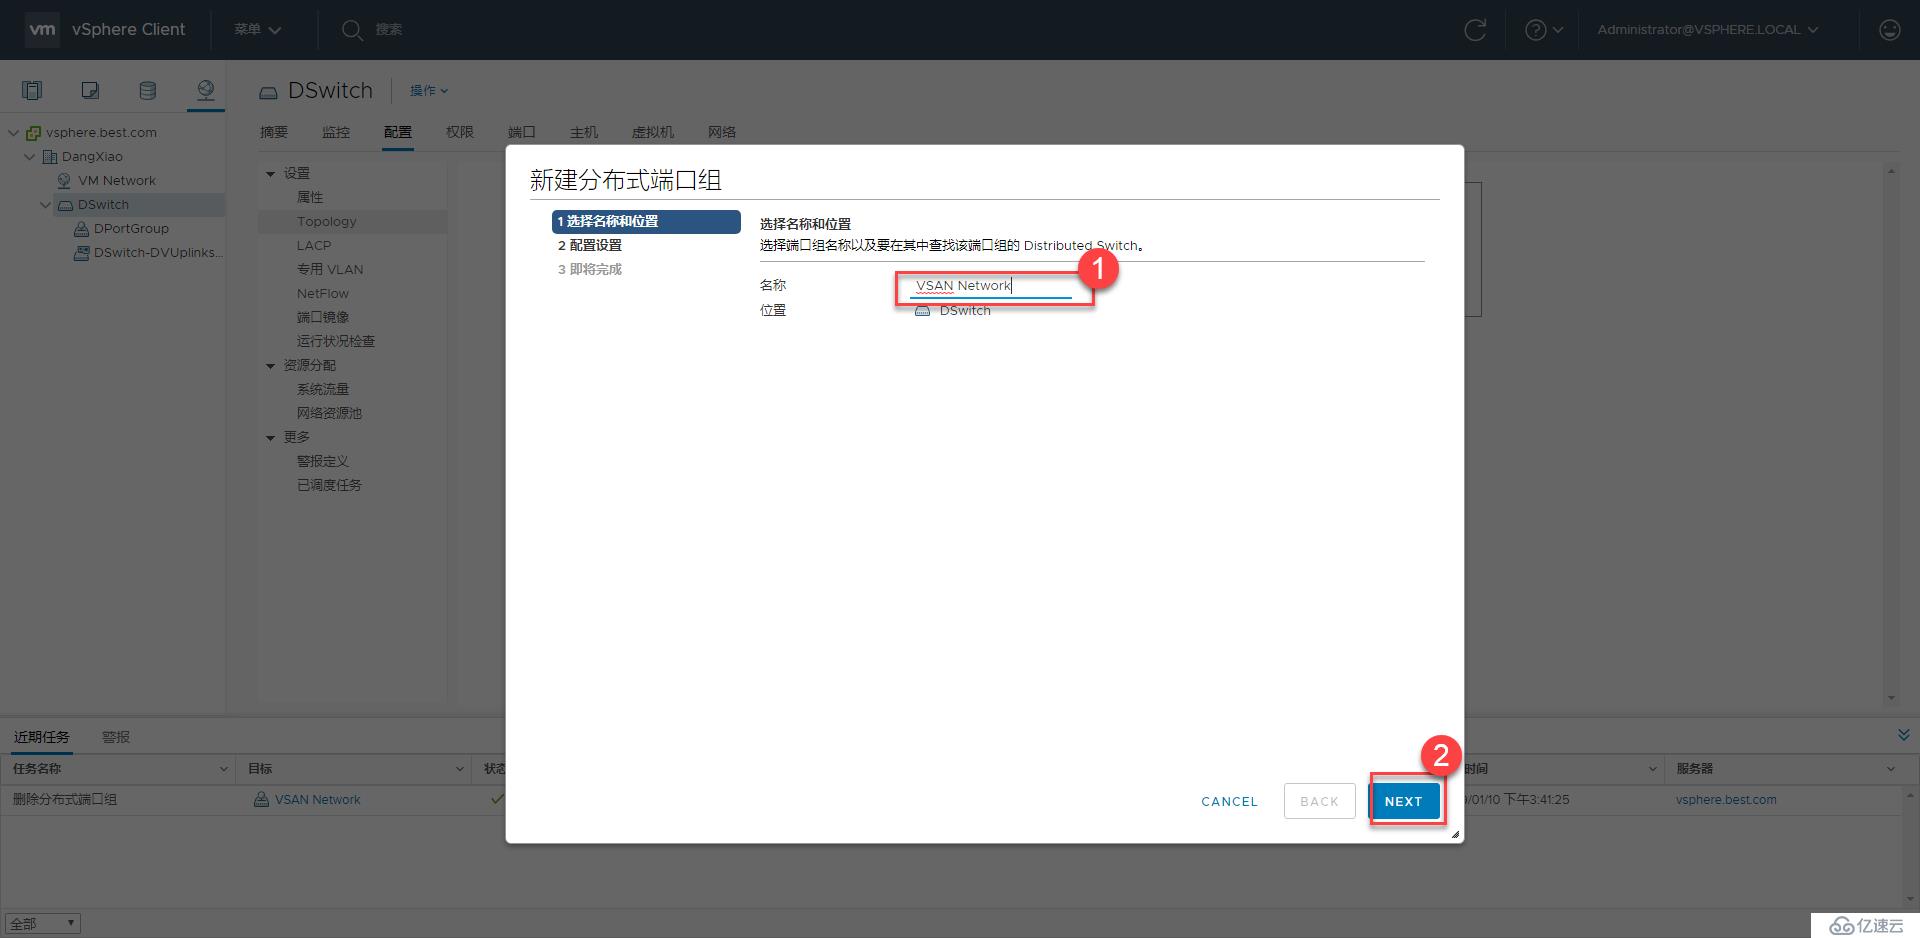Open the 已调度任务 item
The image size is (1920, 938).
(329, 486)
